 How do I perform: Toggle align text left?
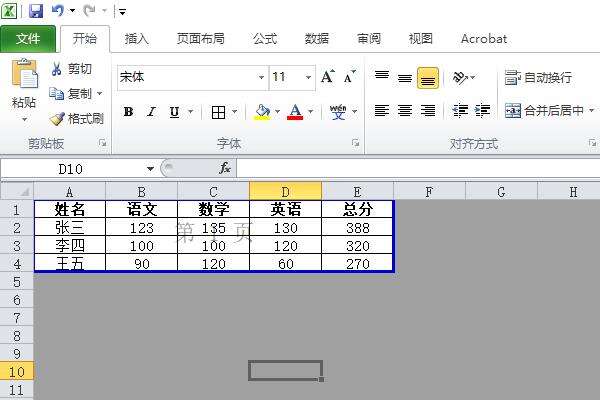pos(382,111)
